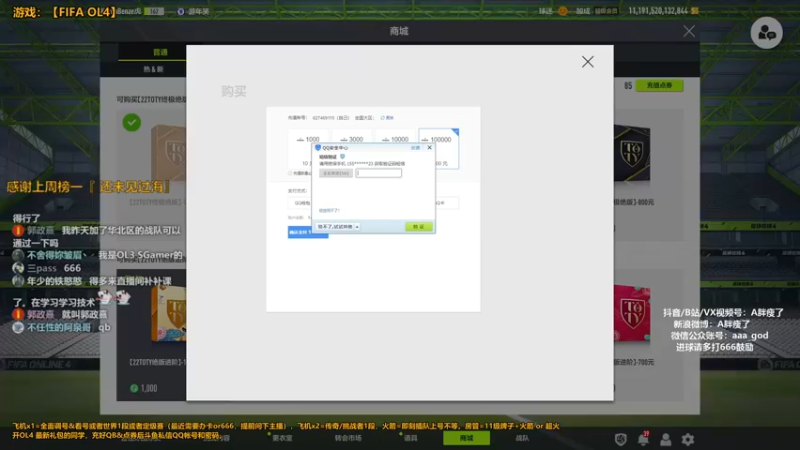Select the QQ卡 payment method
Screen dimensions: 800x450
click(x=447, y=203)
